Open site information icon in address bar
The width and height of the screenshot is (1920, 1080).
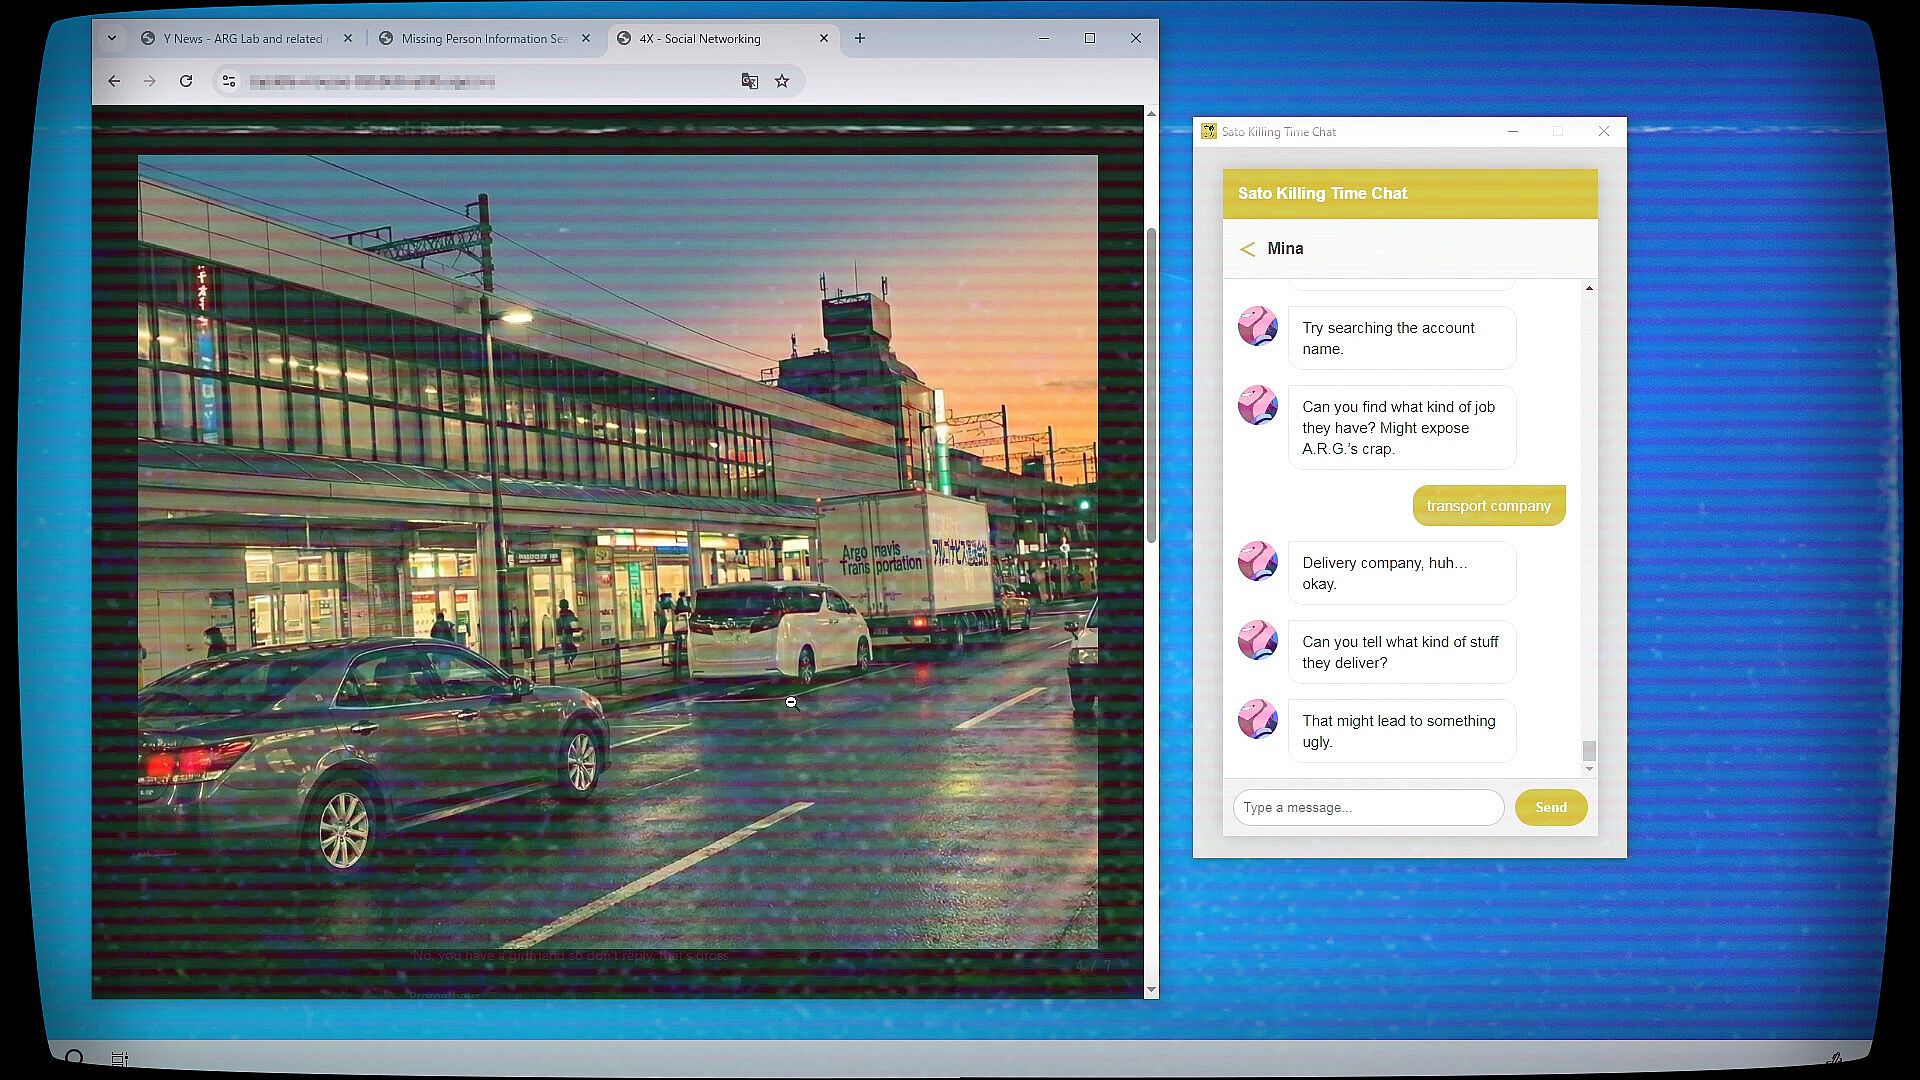229,81
